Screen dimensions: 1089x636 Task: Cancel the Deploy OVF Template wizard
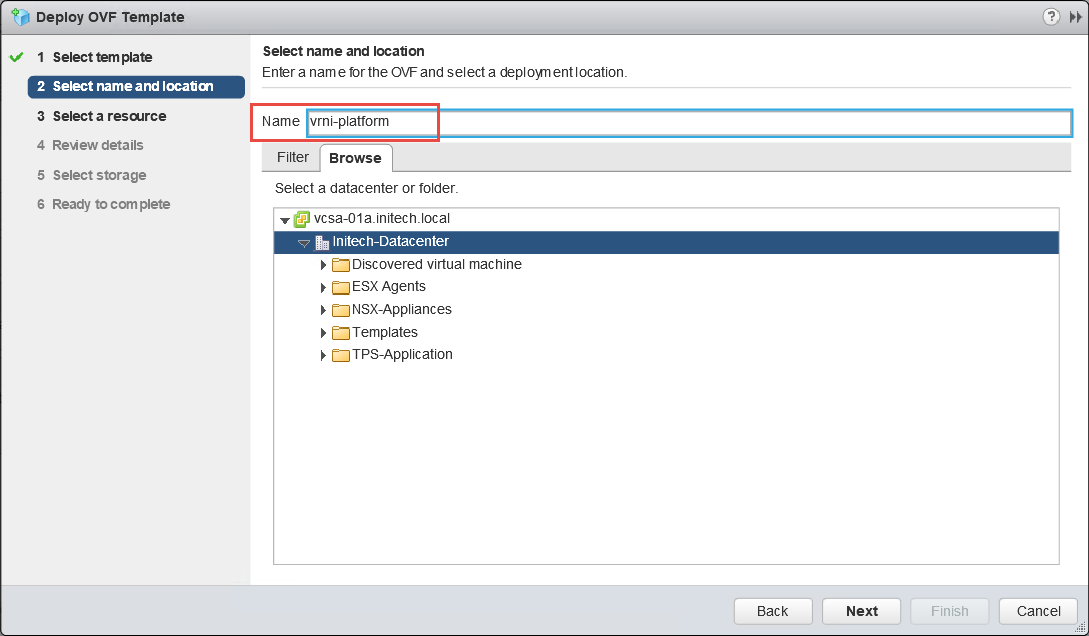coord(1038,611)
